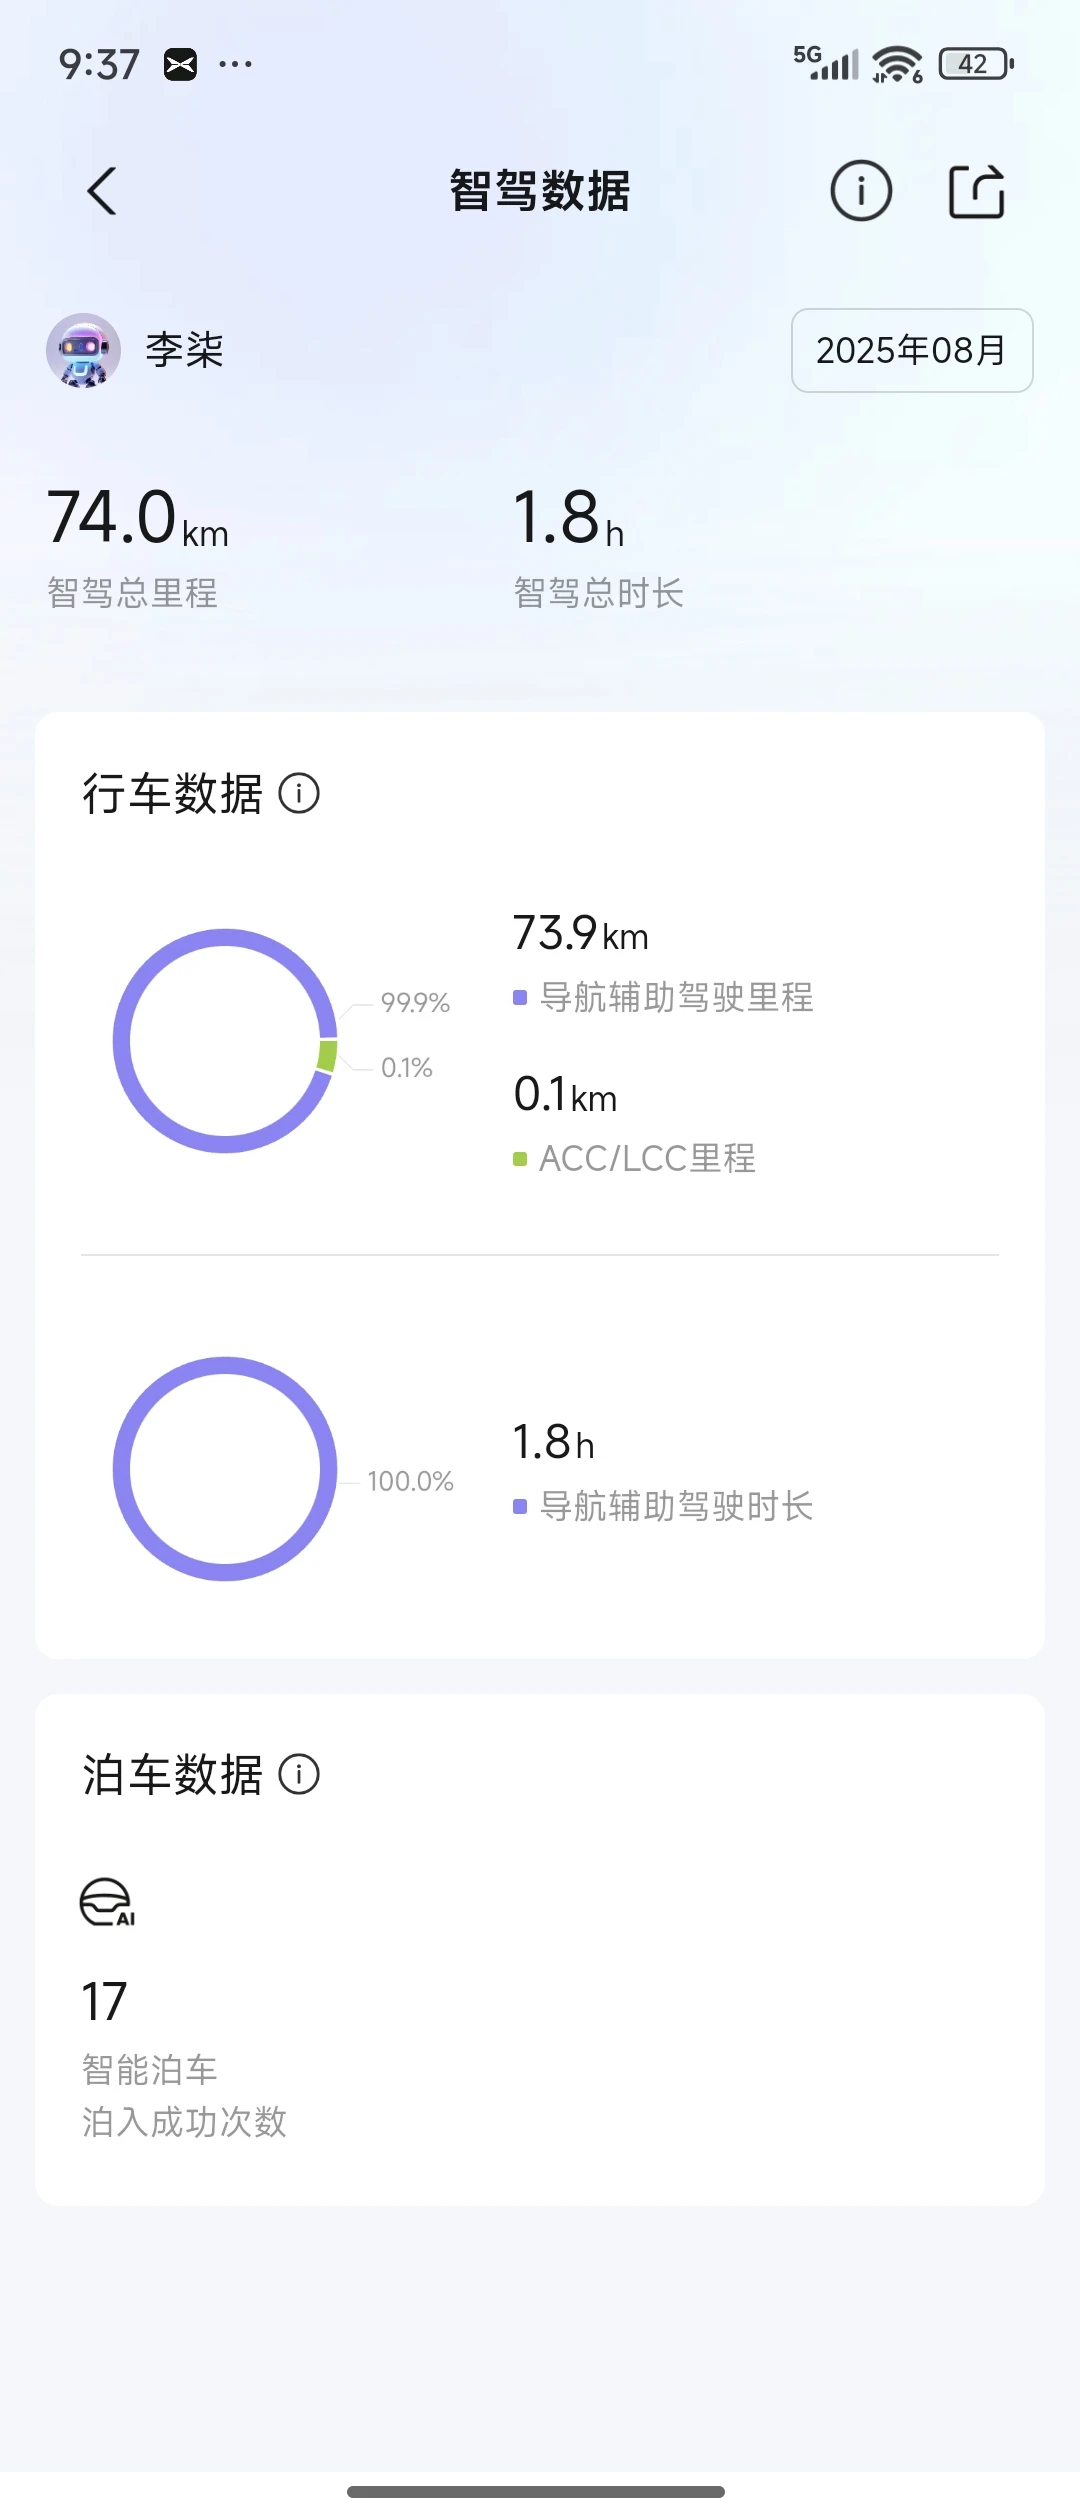Select the purple 导航辅助驾驶里程 legend marker
This screenshot has height=2520, width=1080.
point(520,997)
